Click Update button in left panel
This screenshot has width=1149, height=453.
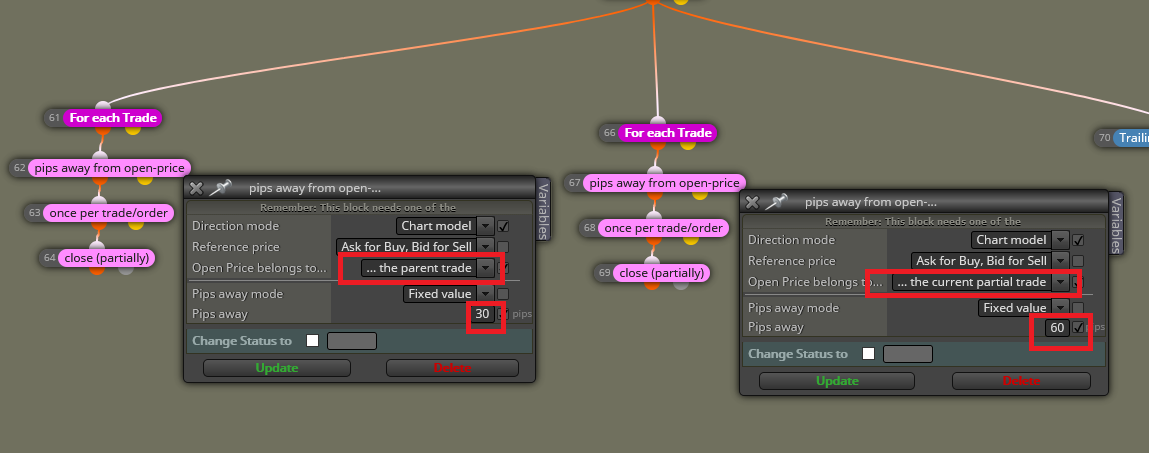click(277, 368)
